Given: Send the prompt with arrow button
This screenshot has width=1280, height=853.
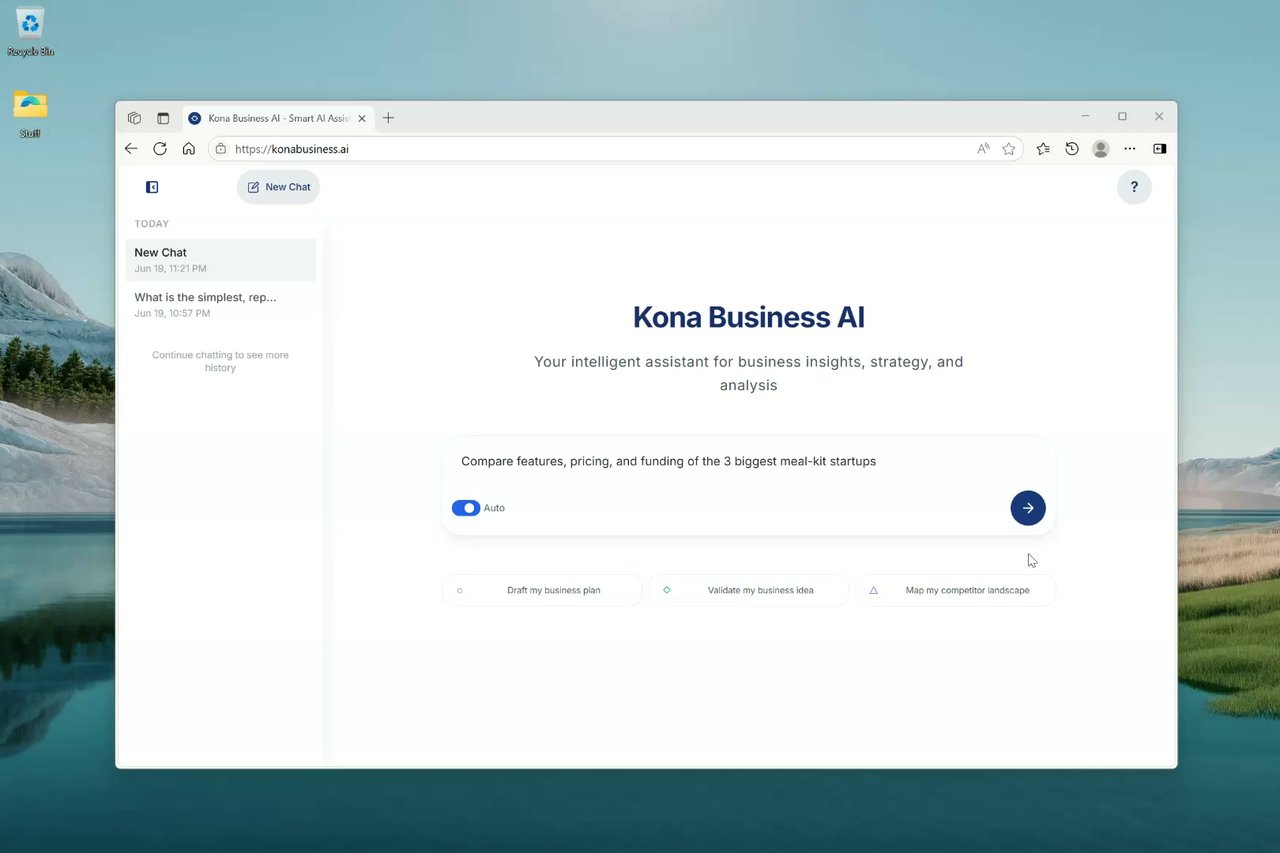Looking at the screenshot, I should point(1028,508).
